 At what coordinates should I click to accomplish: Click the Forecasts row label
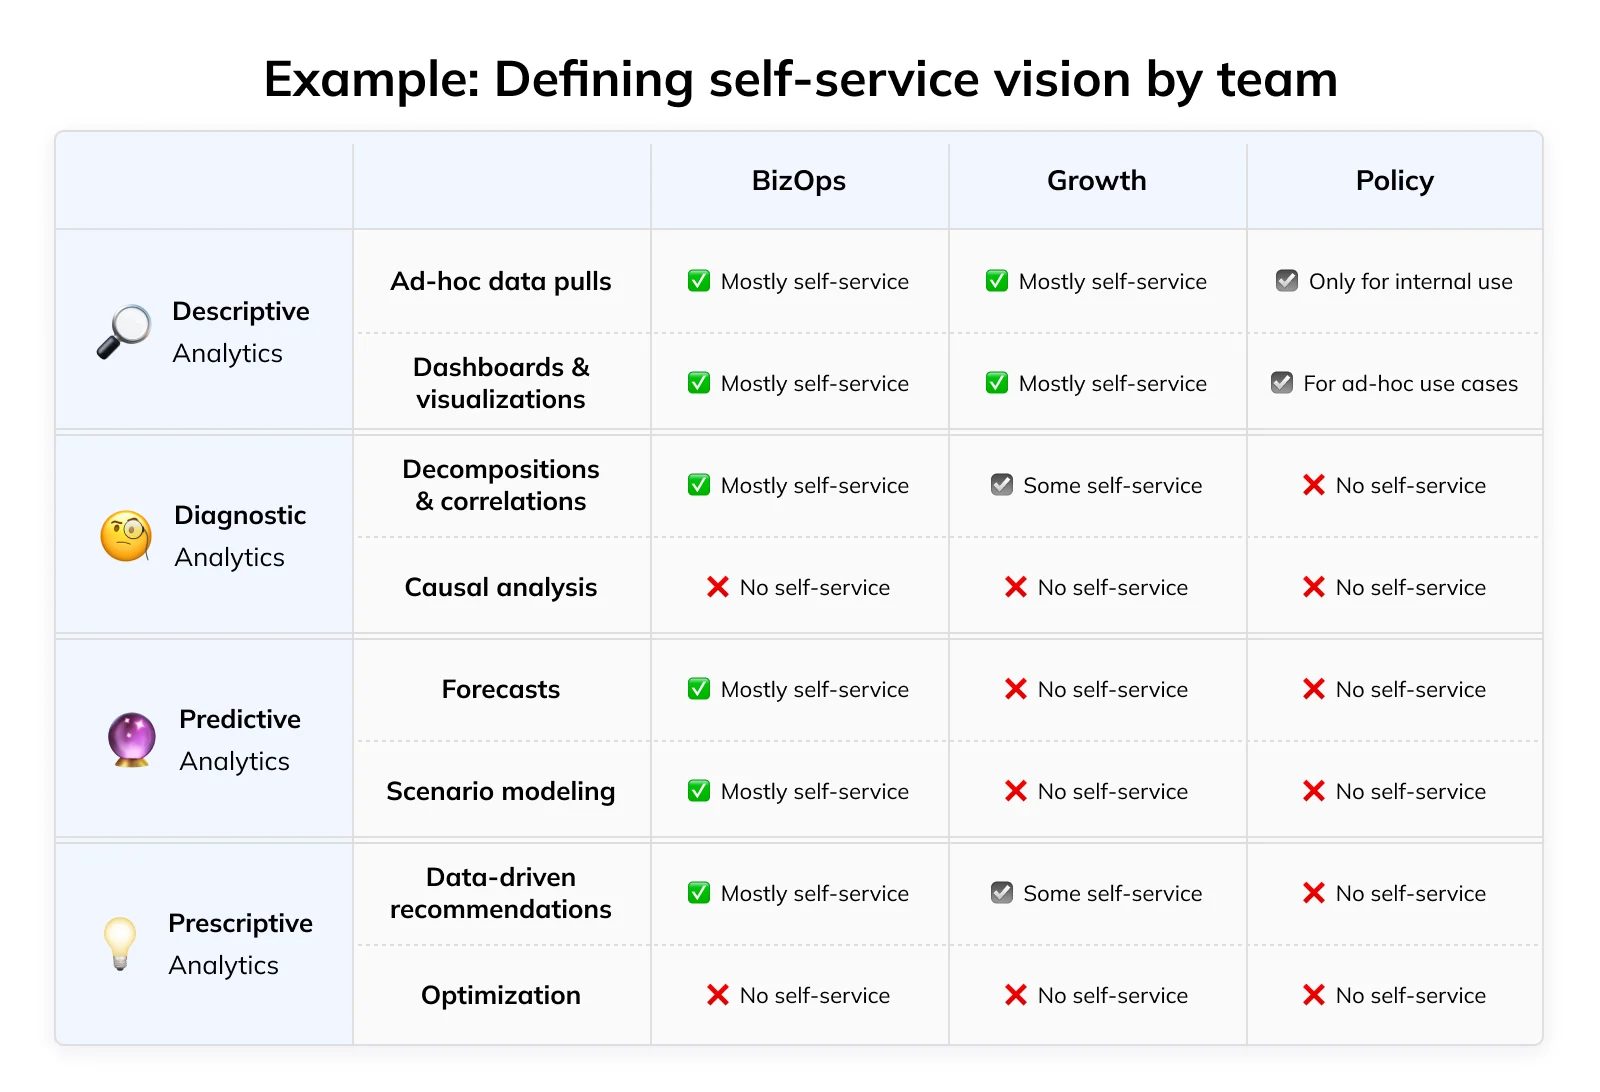501,689
